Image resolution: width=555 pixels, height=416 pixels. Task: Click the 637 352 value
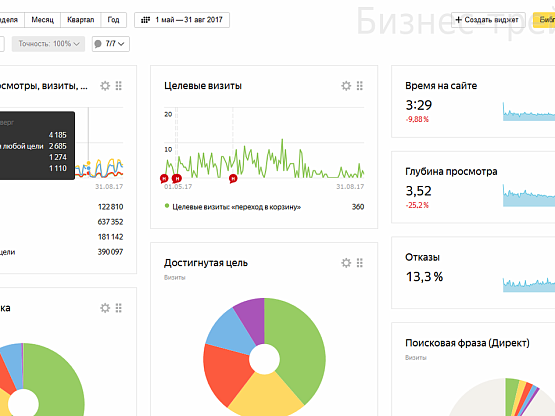(110, 222)
